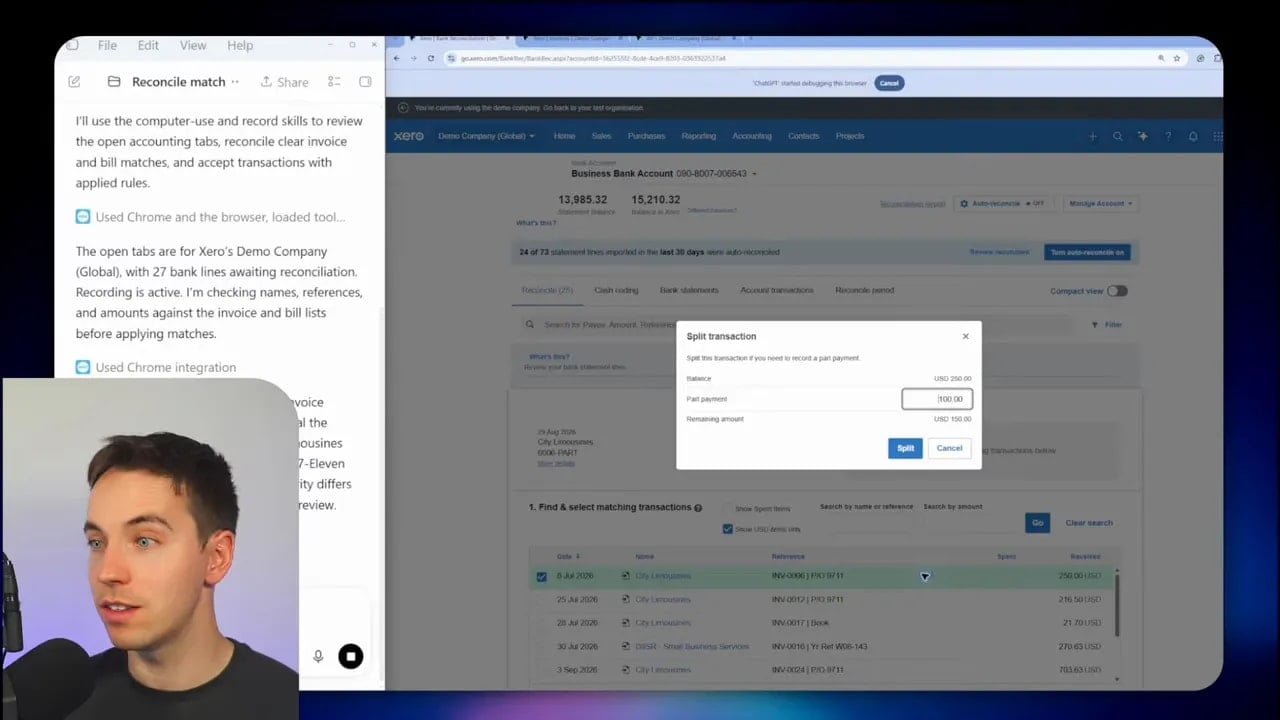Open the Reconcile match options dots

pos(235,82)
